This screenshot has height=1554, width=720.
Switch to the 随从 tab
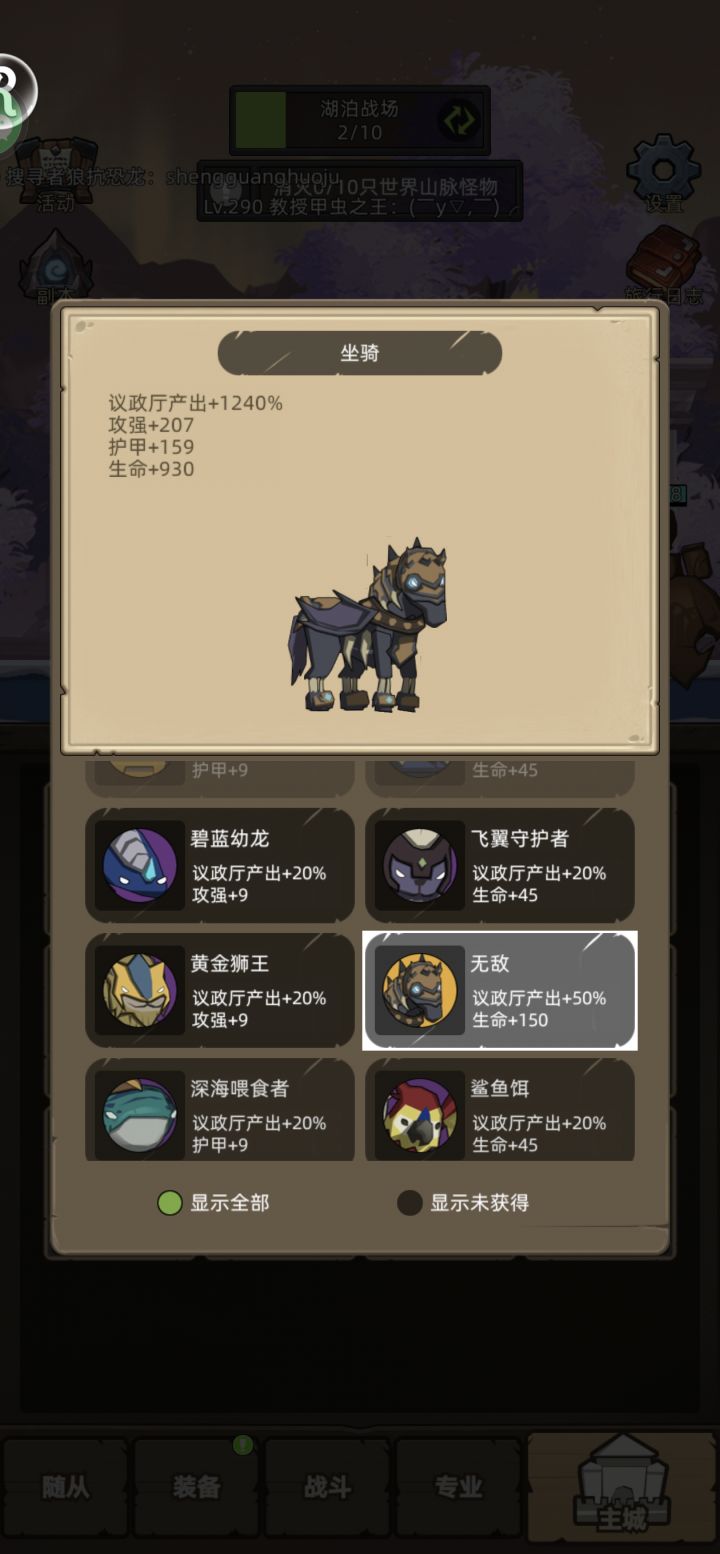(x=65, y=1488)
